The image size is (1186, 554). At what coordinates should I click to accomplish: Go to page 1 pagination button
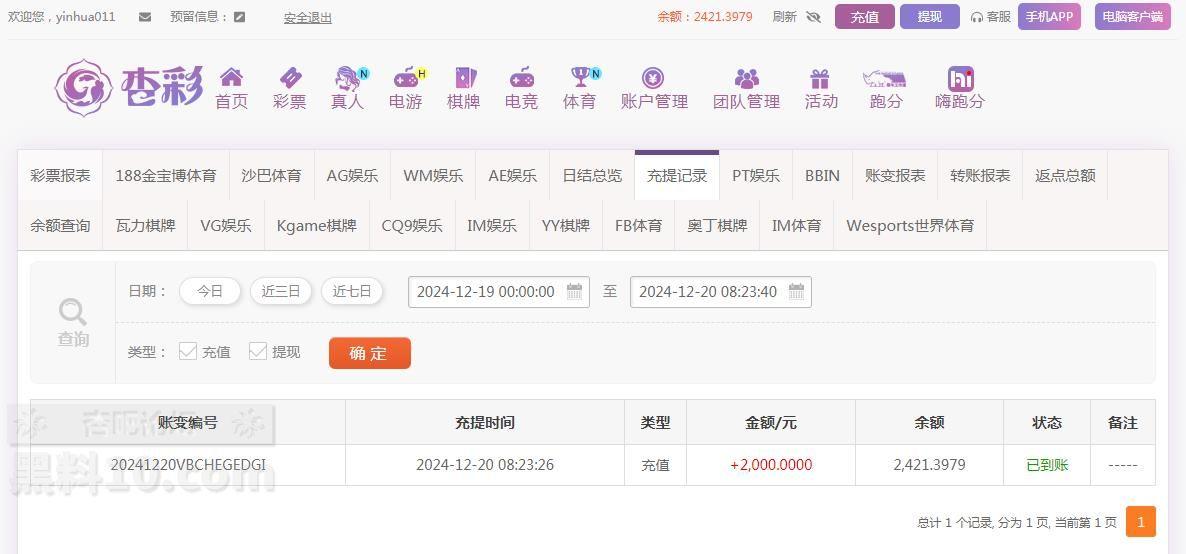coord(1141,521)
